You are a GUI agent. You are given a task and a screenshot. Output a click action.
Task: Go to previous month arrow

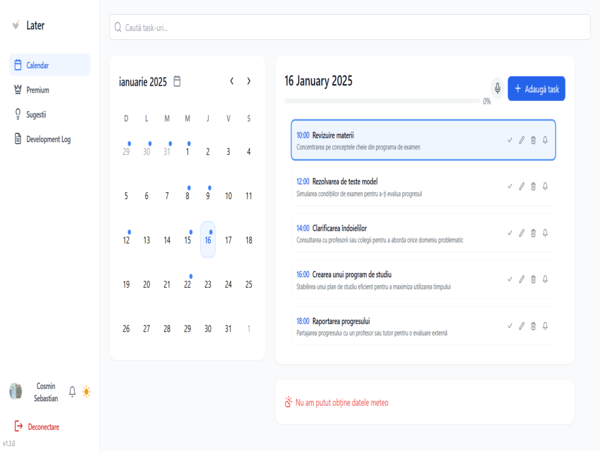coord(232,81)
